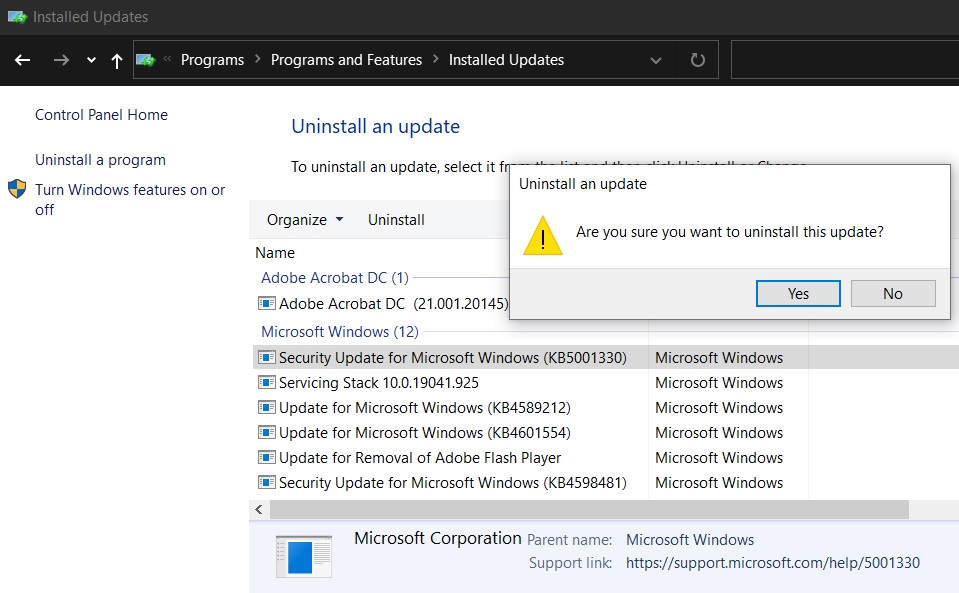Open the support.microsoft.com/help/5001330 link
Viewport: 959px width, 593px height.
tap(772, 563)
